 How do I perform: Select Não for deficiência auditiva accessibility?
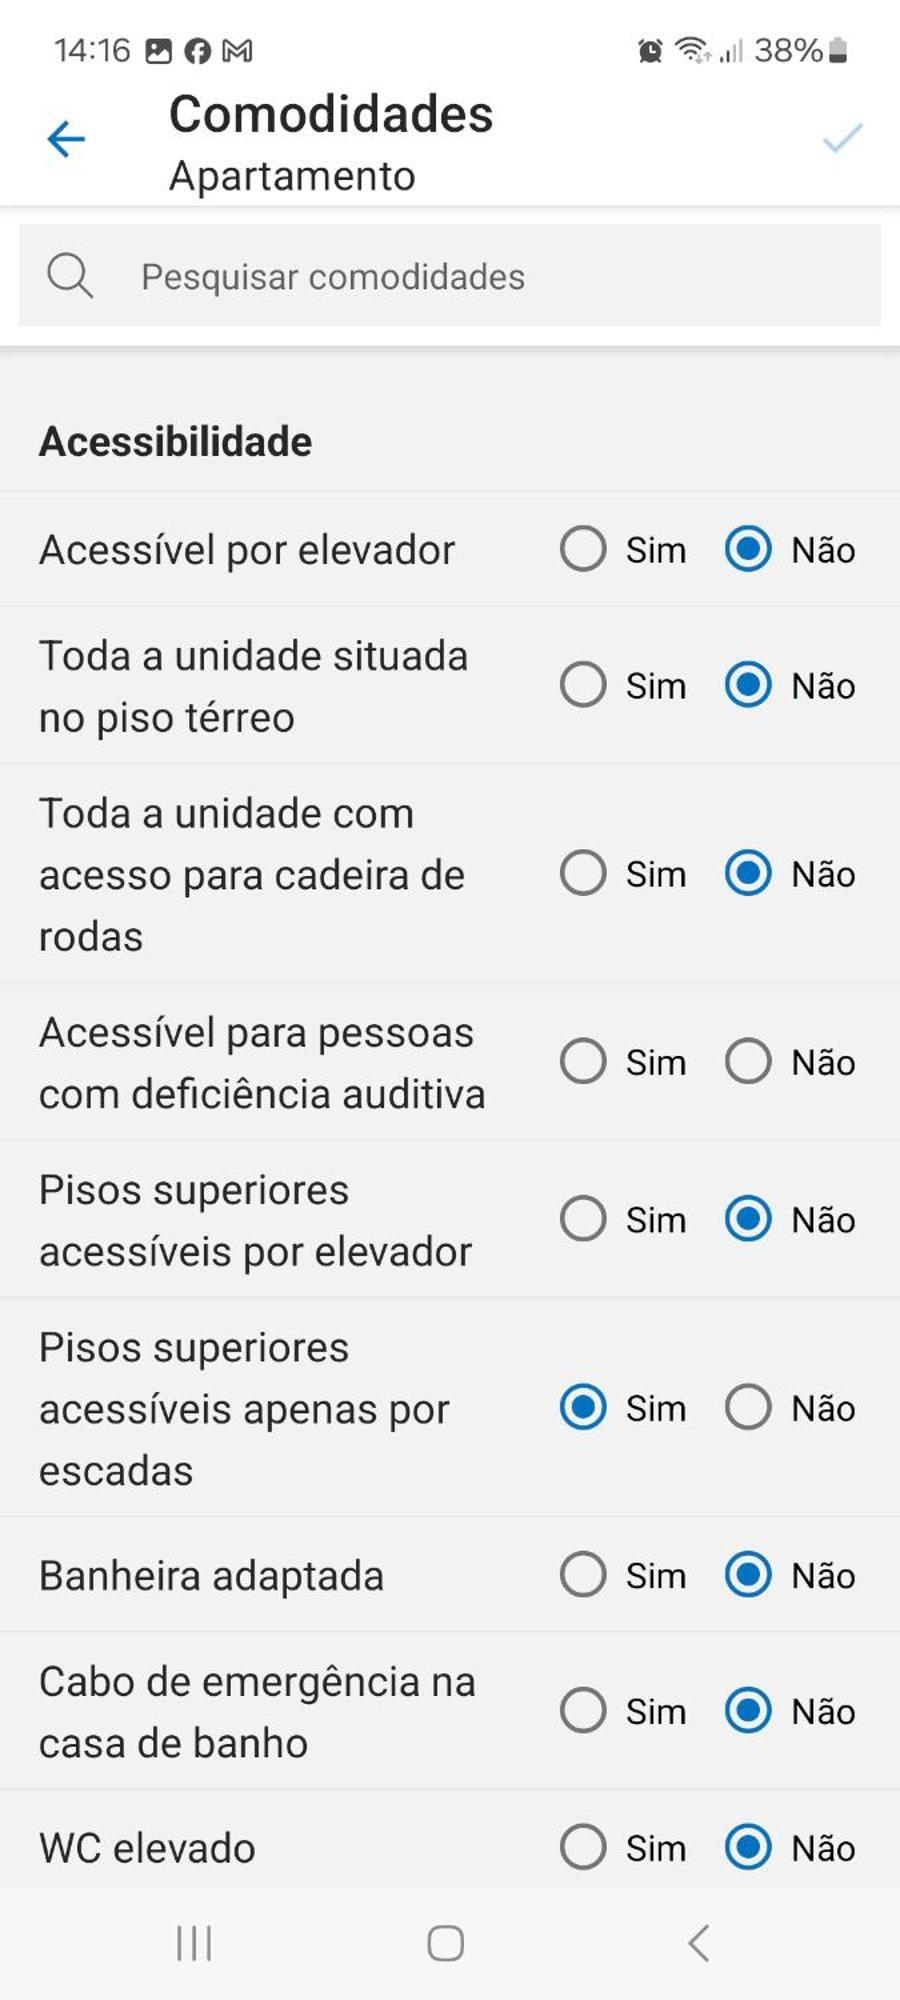click(748, 1061)
